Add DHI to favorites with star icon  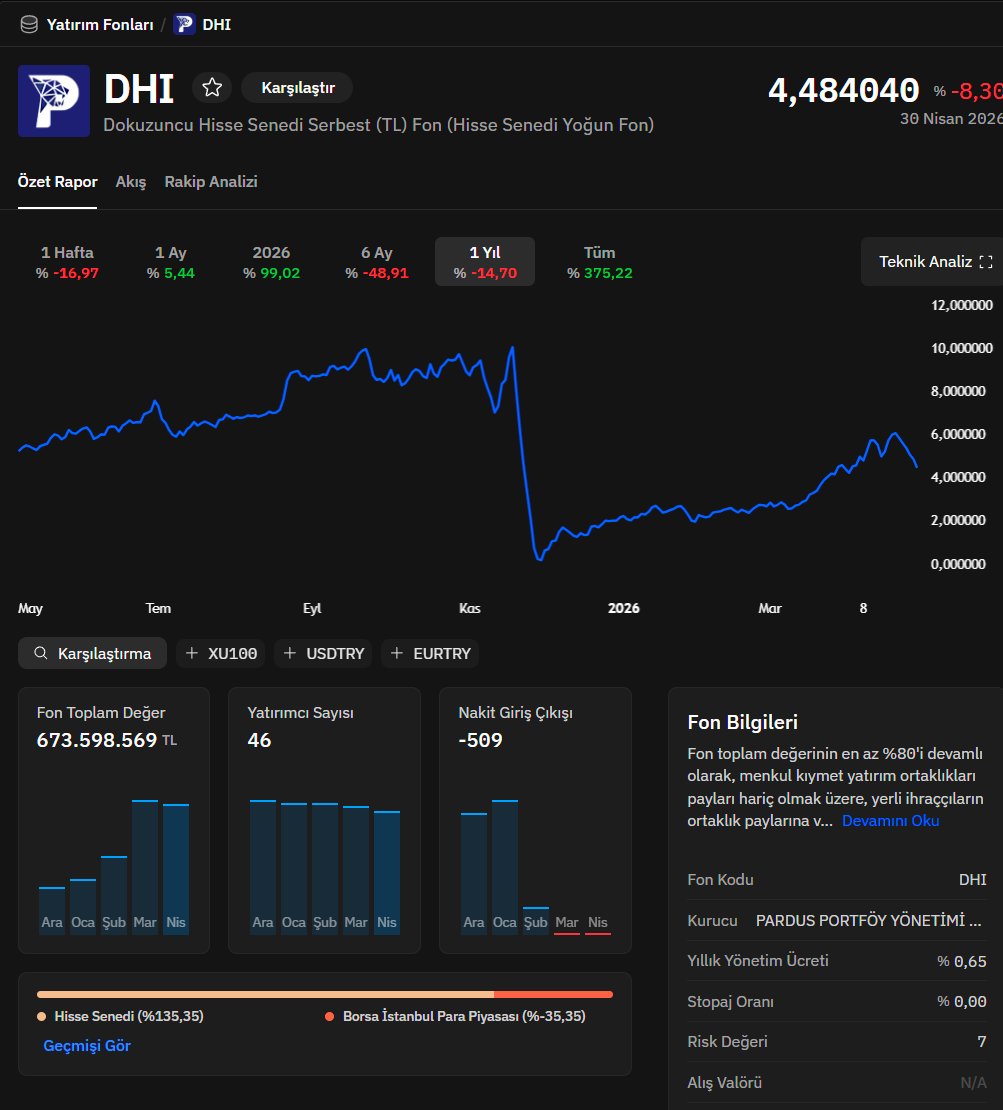pos(212,88)
